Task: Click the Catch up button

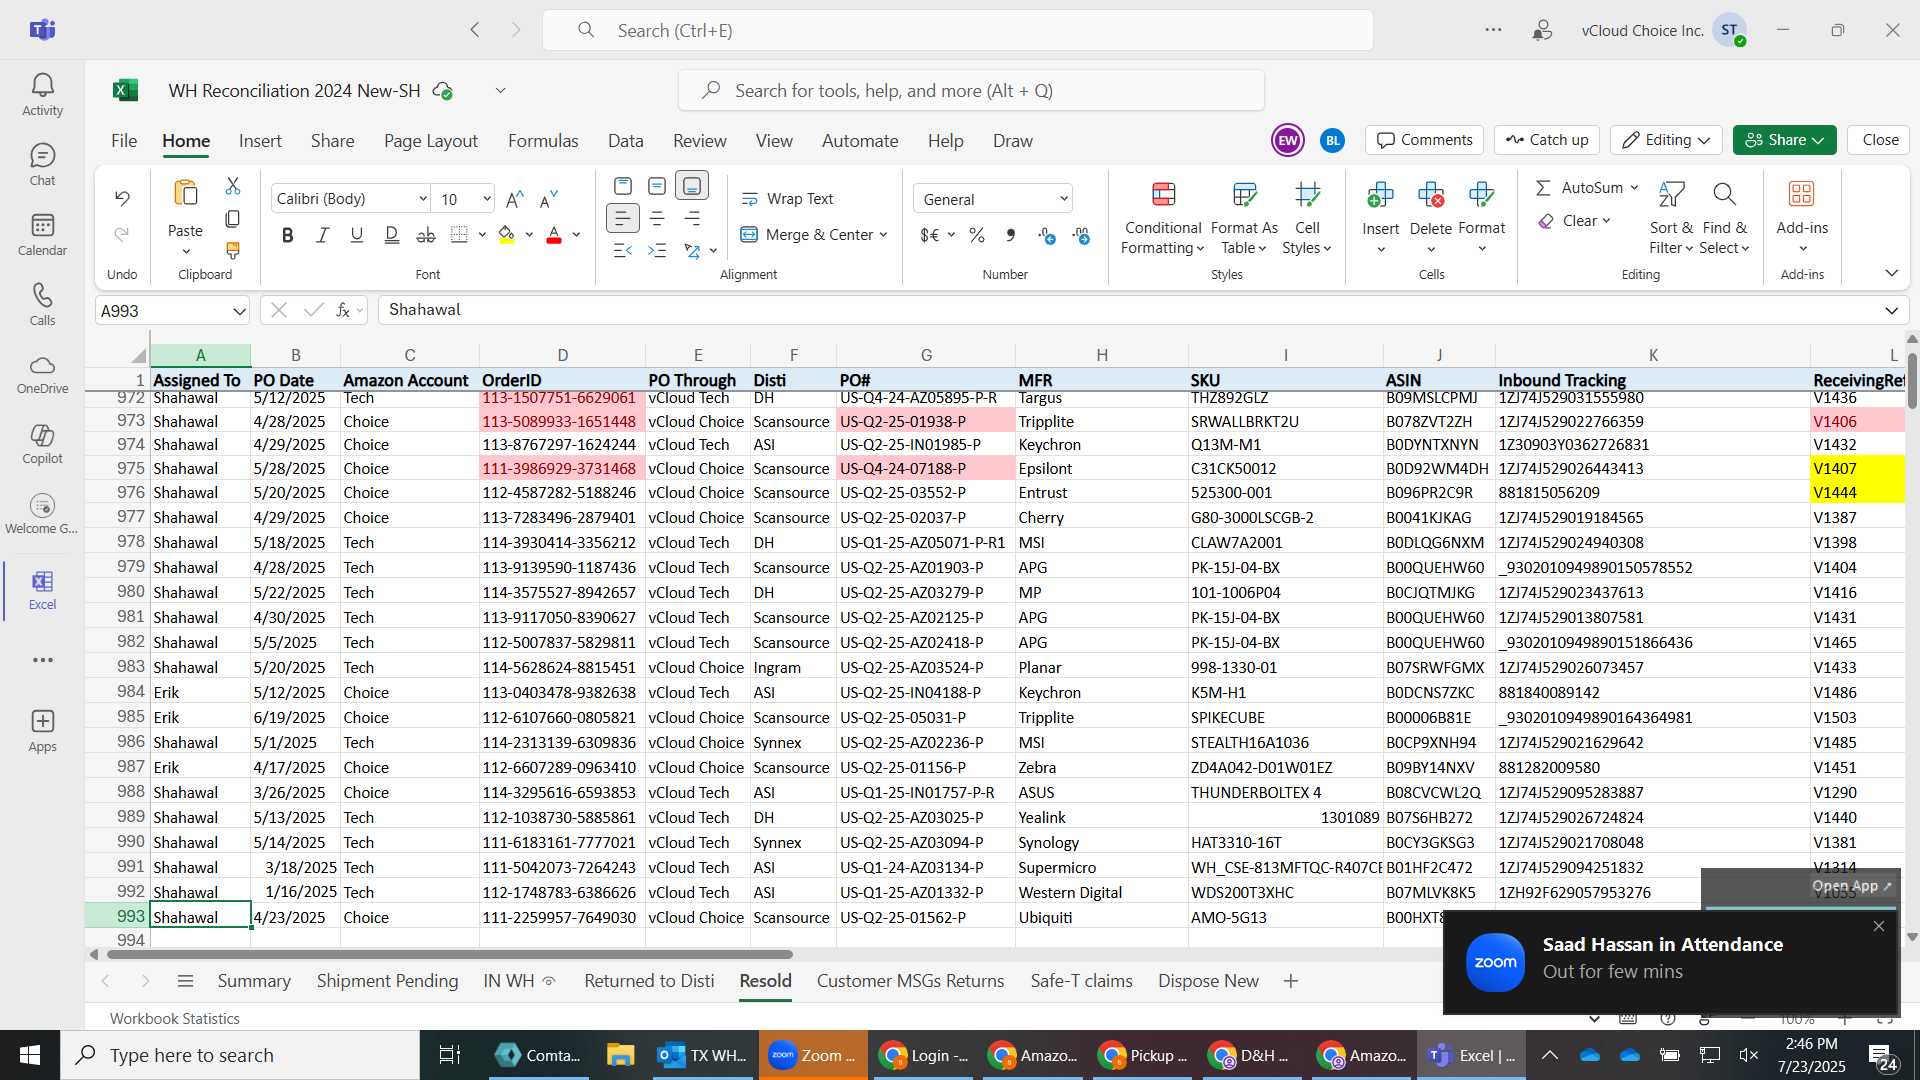Action: coord(1547,140)
